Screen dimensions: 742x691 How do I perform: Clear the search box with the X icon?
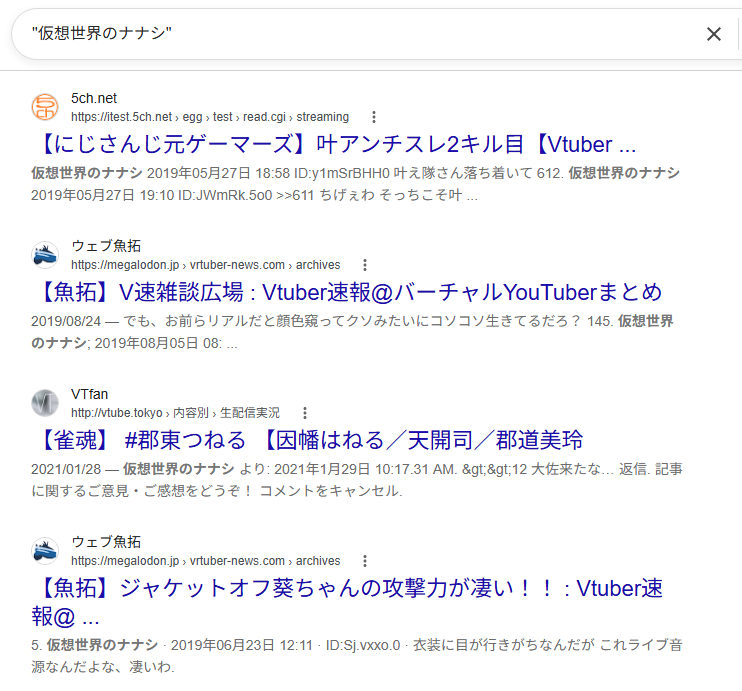point(714,34)
